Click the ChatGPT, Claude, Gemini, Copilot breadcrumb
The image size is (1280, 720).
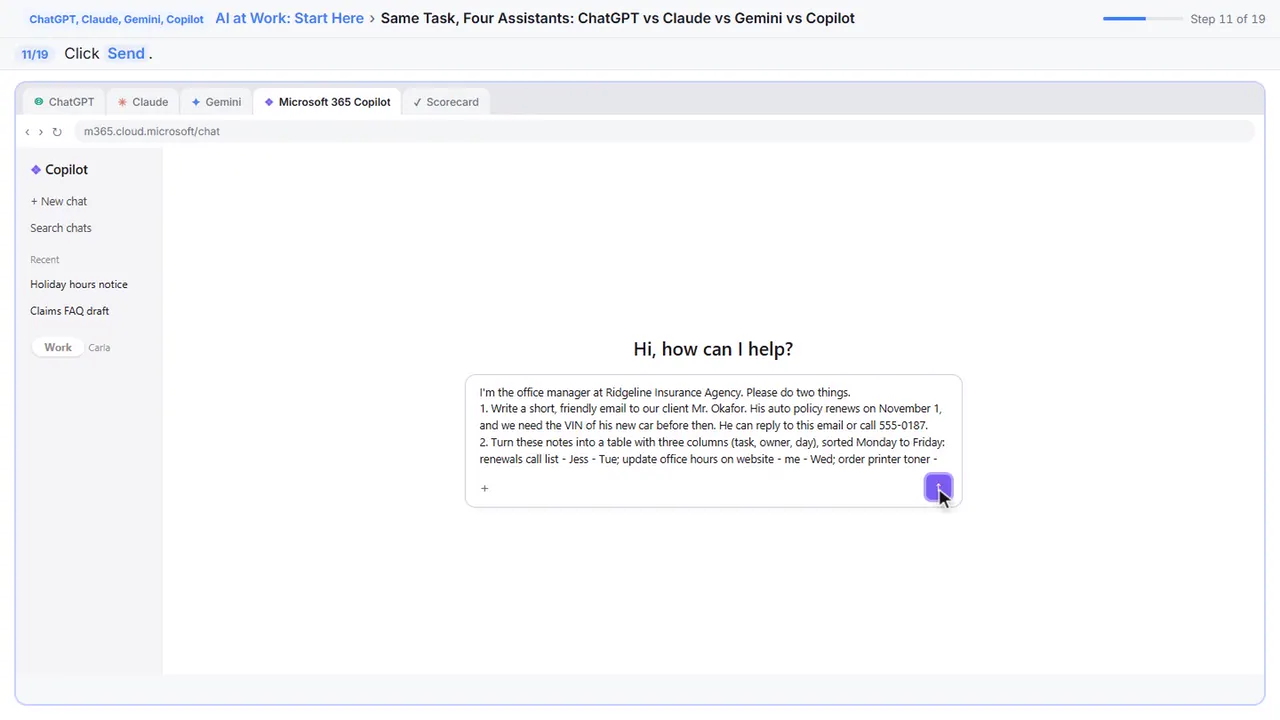[x=116, y=19]
